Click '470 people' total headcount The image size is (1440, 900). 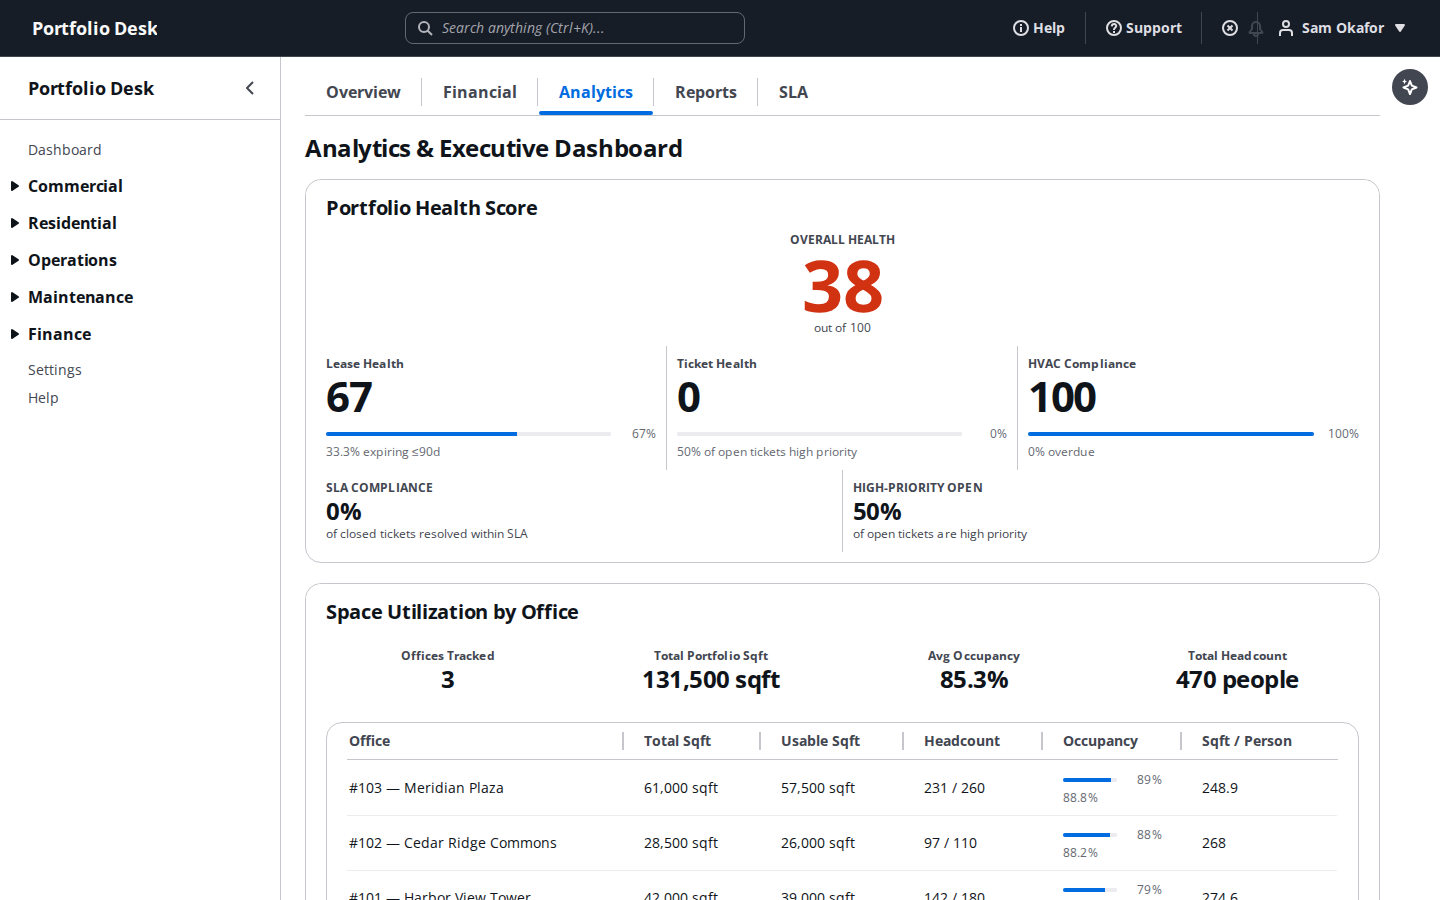tap(1237, 680)
